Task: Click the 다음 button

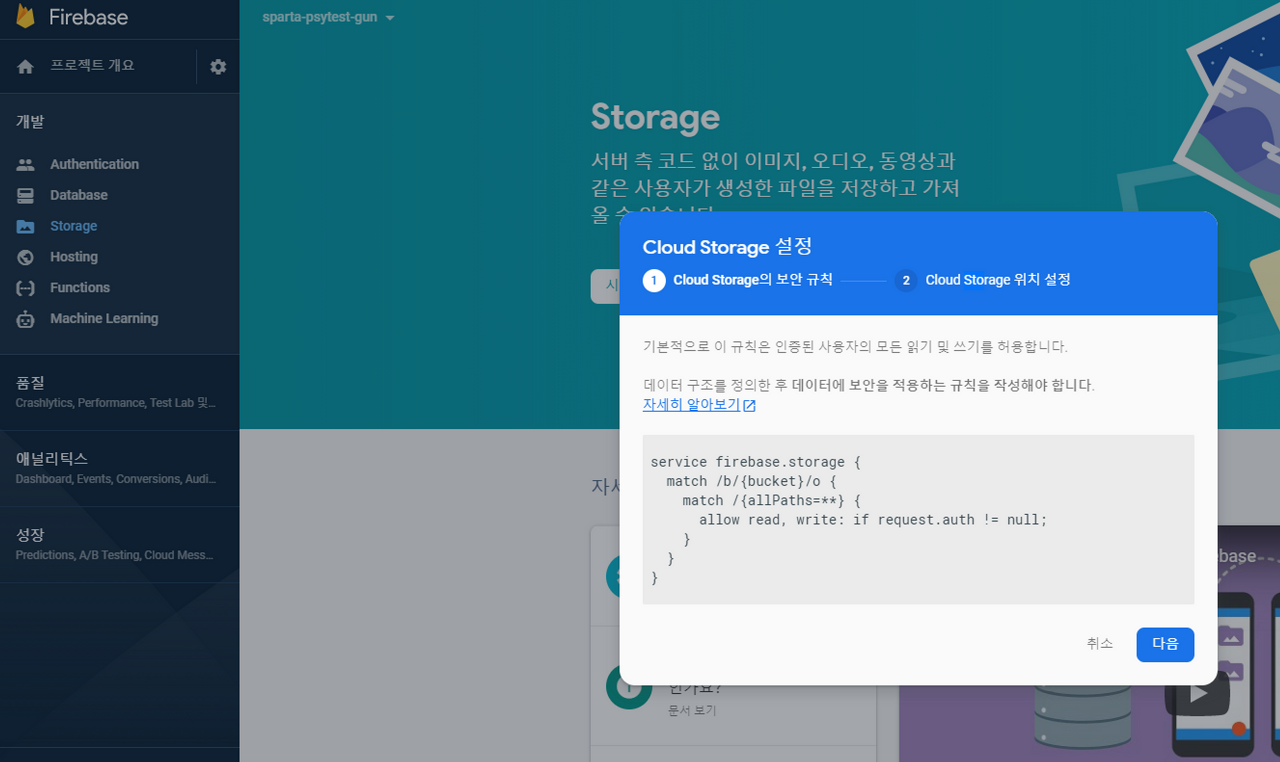Action: [x=1165, y=644]
